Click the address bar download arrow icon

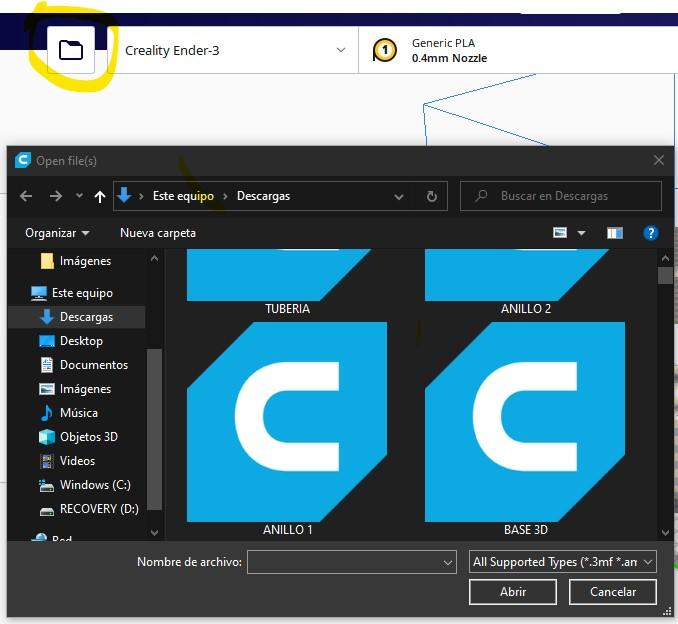(124, 195)
